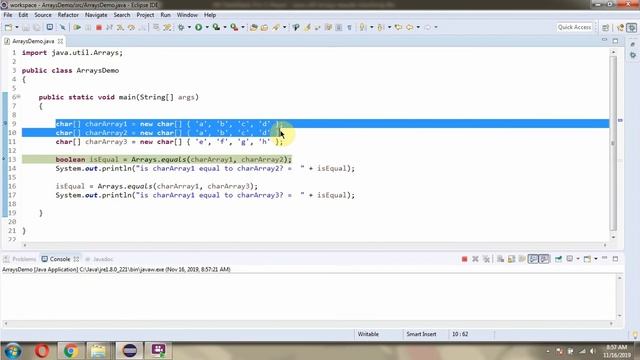The image size is (640, 360).
Task: Click the Console Terminate red square icon
Action: click(464, 259)
